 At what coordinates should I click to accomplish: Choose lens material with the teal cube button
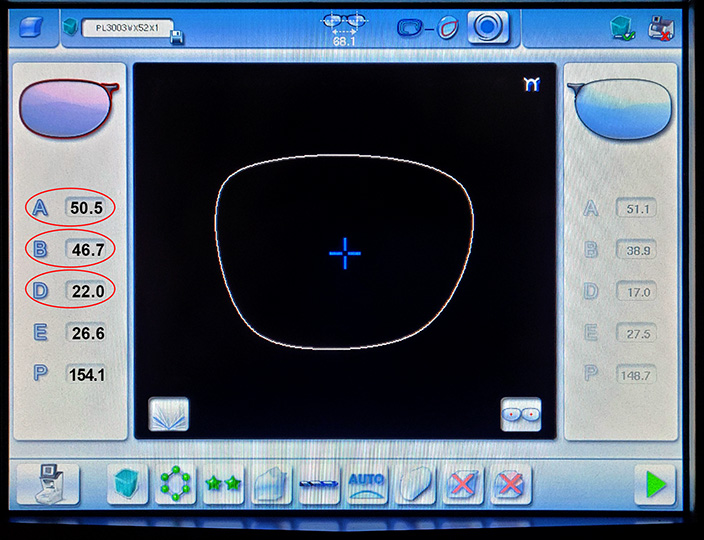(128, 484)
